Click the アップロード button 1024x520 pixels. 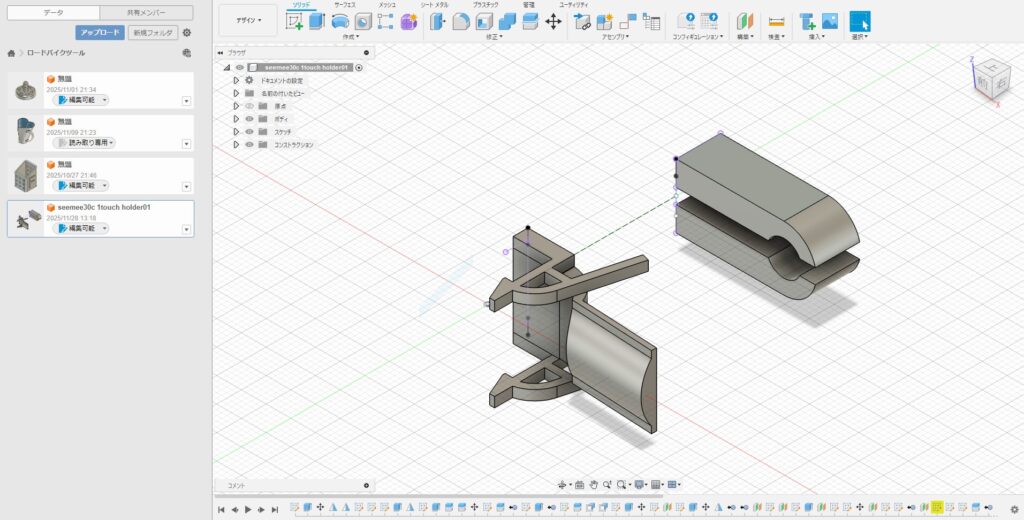[x=99, y=33]
